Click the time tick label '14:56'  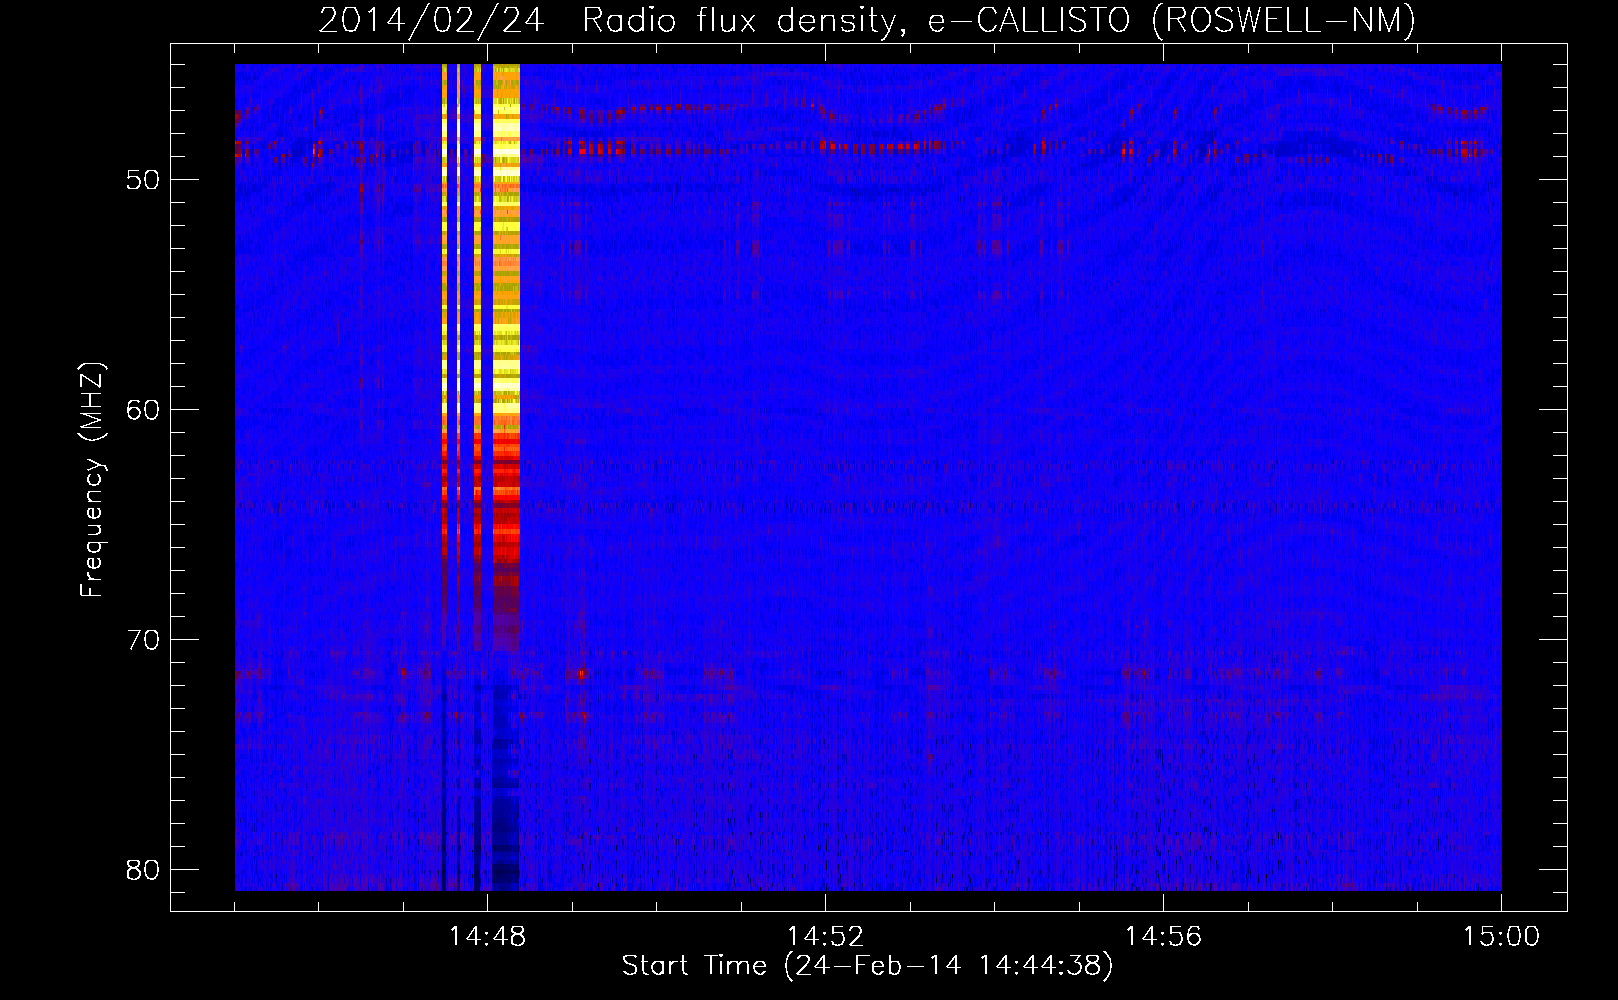point(1163,937)
